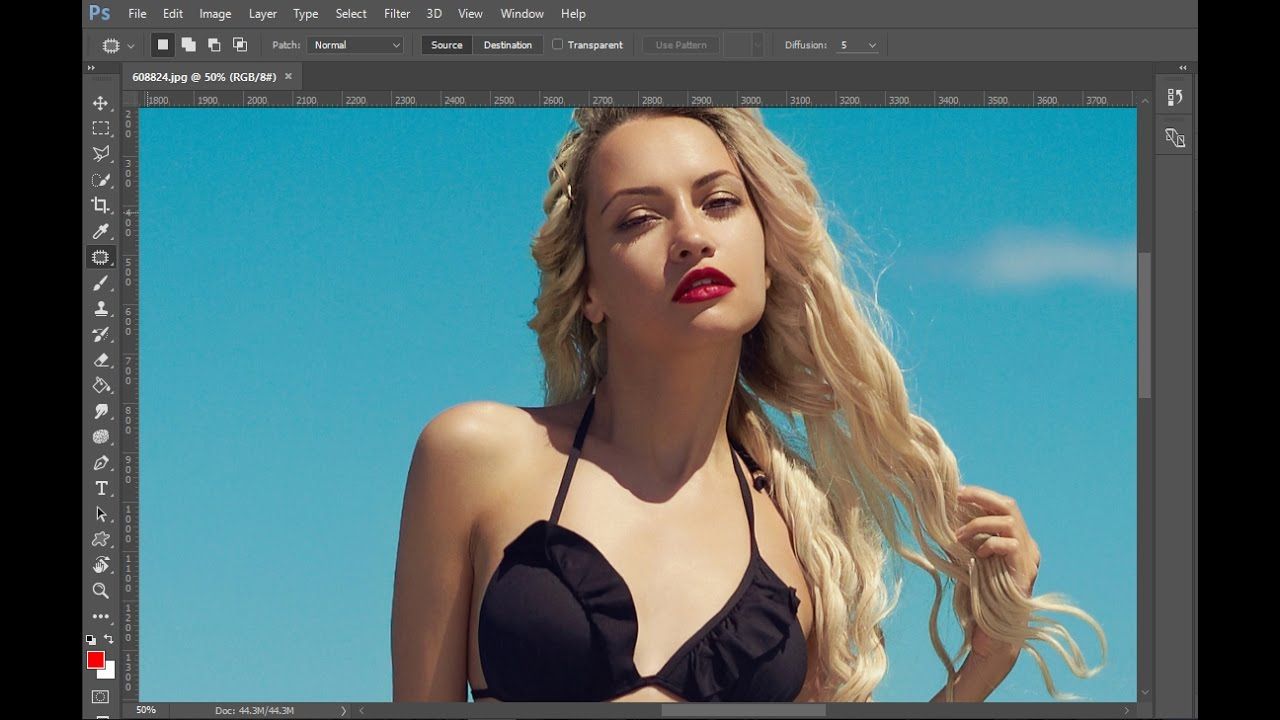Select the Horizontal Type tool
Image resolution: width=1280 pixels, height=720 pixels.
click(x=101, y=488)
